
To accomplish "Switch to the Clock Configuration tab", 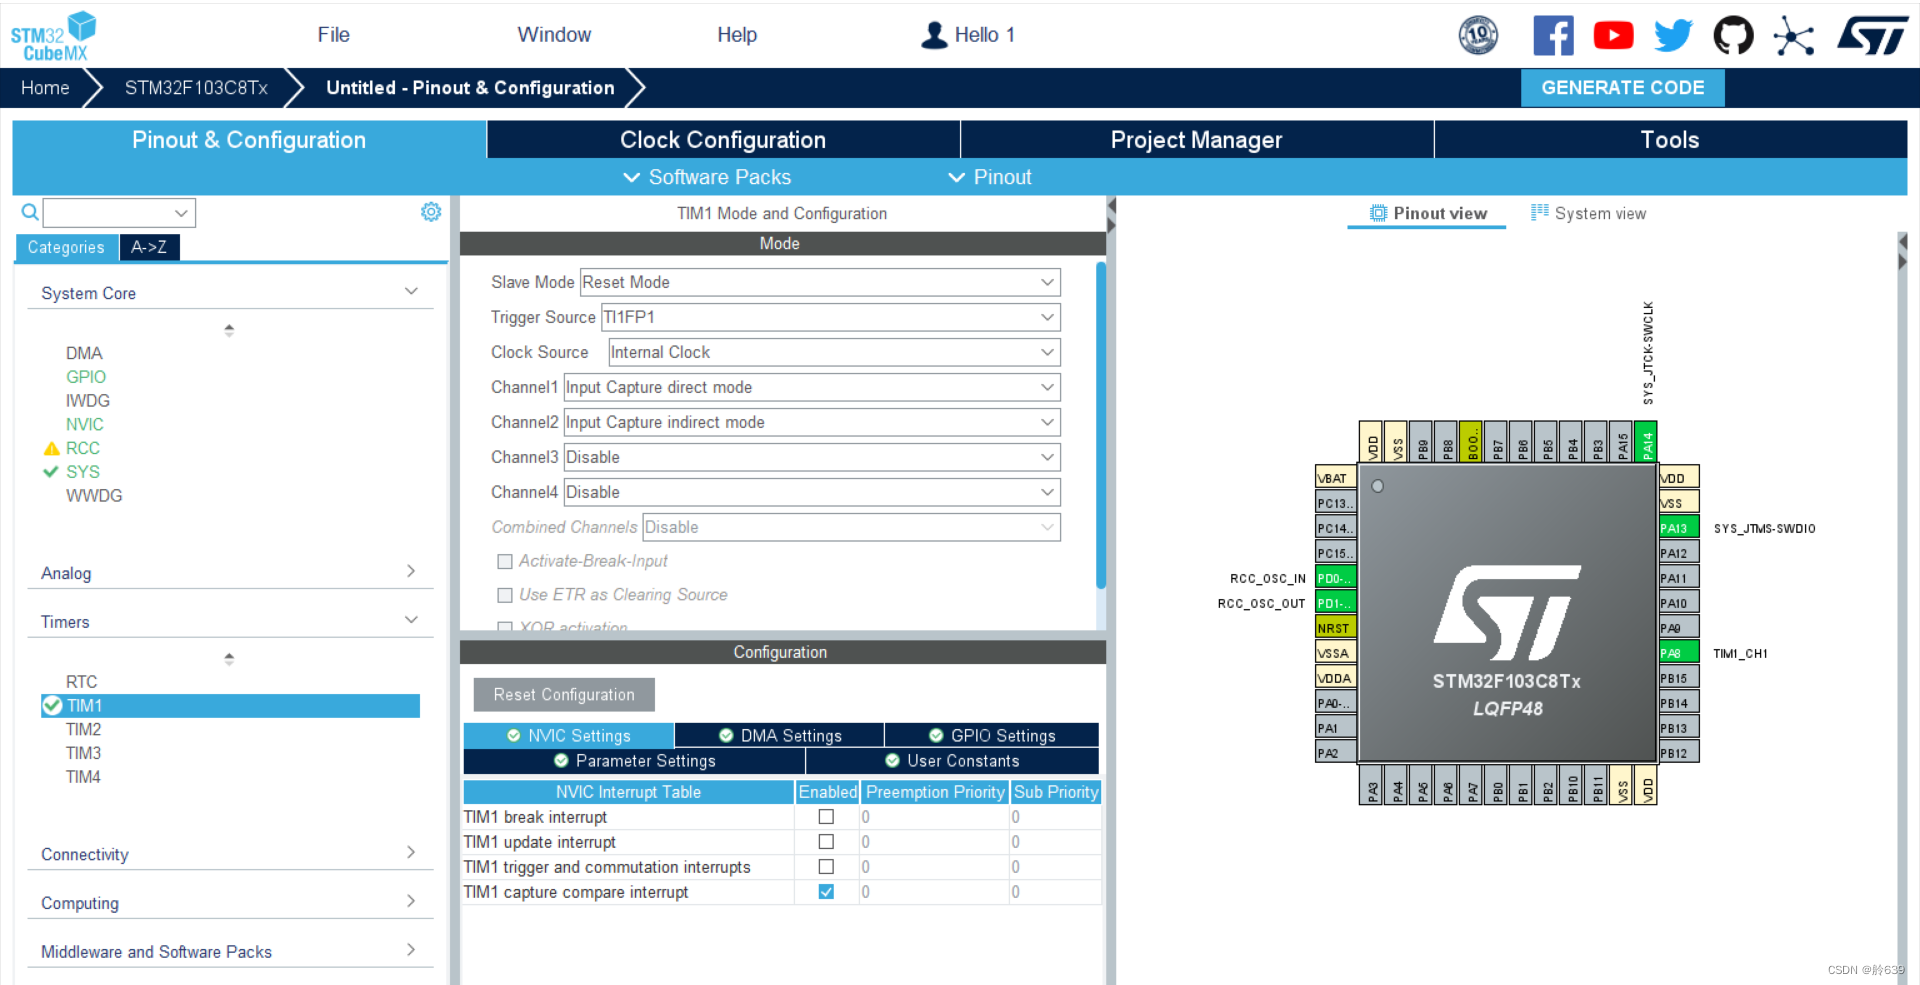I will (723, 140).
